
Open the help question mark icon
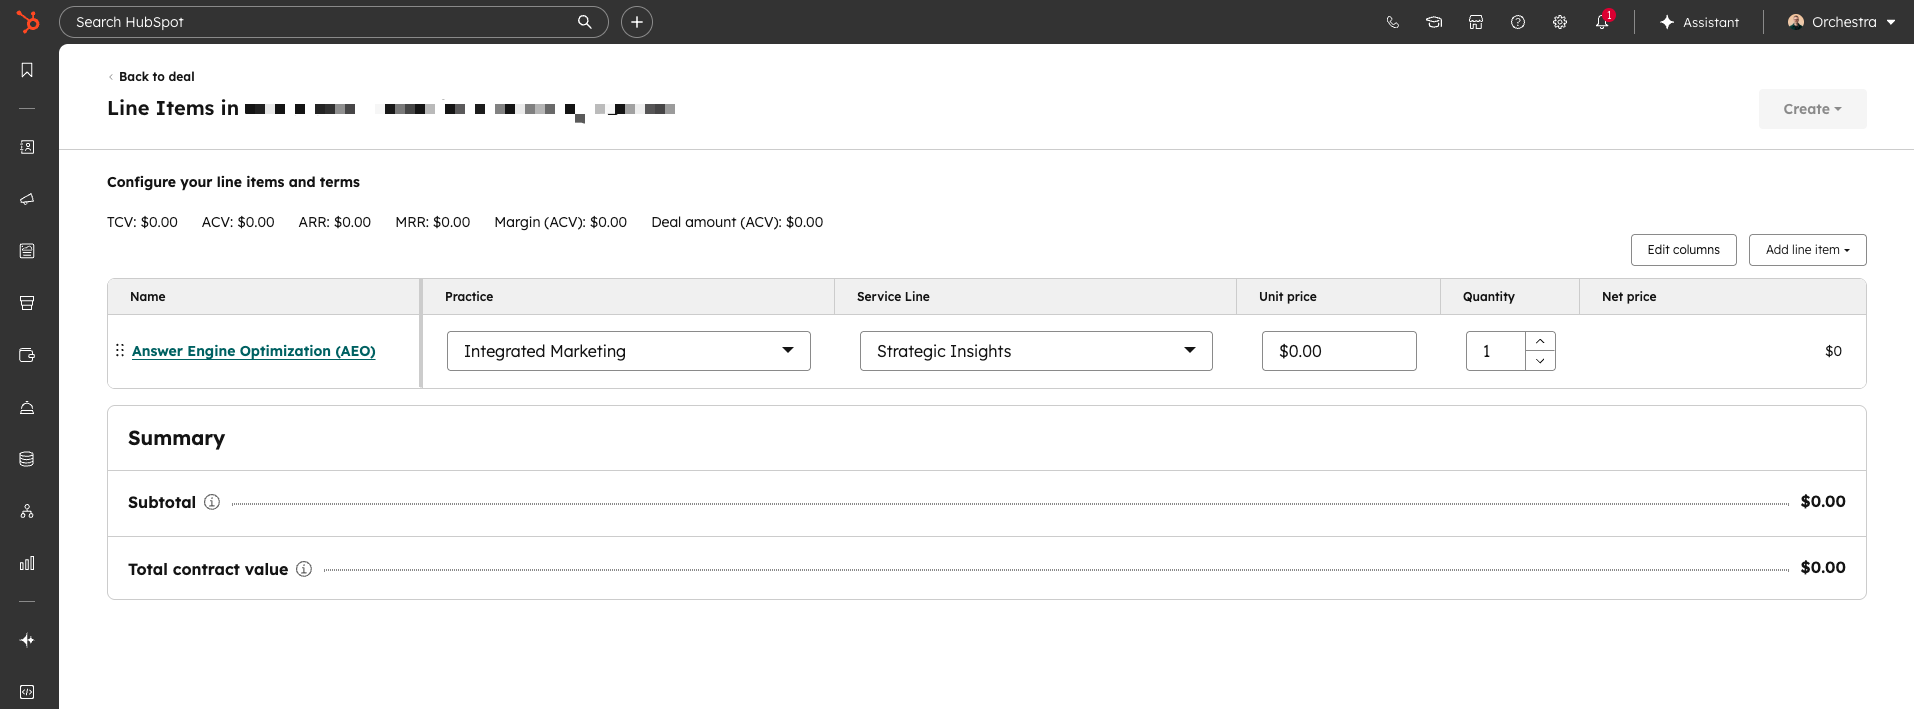click(x=1517, y=22)
